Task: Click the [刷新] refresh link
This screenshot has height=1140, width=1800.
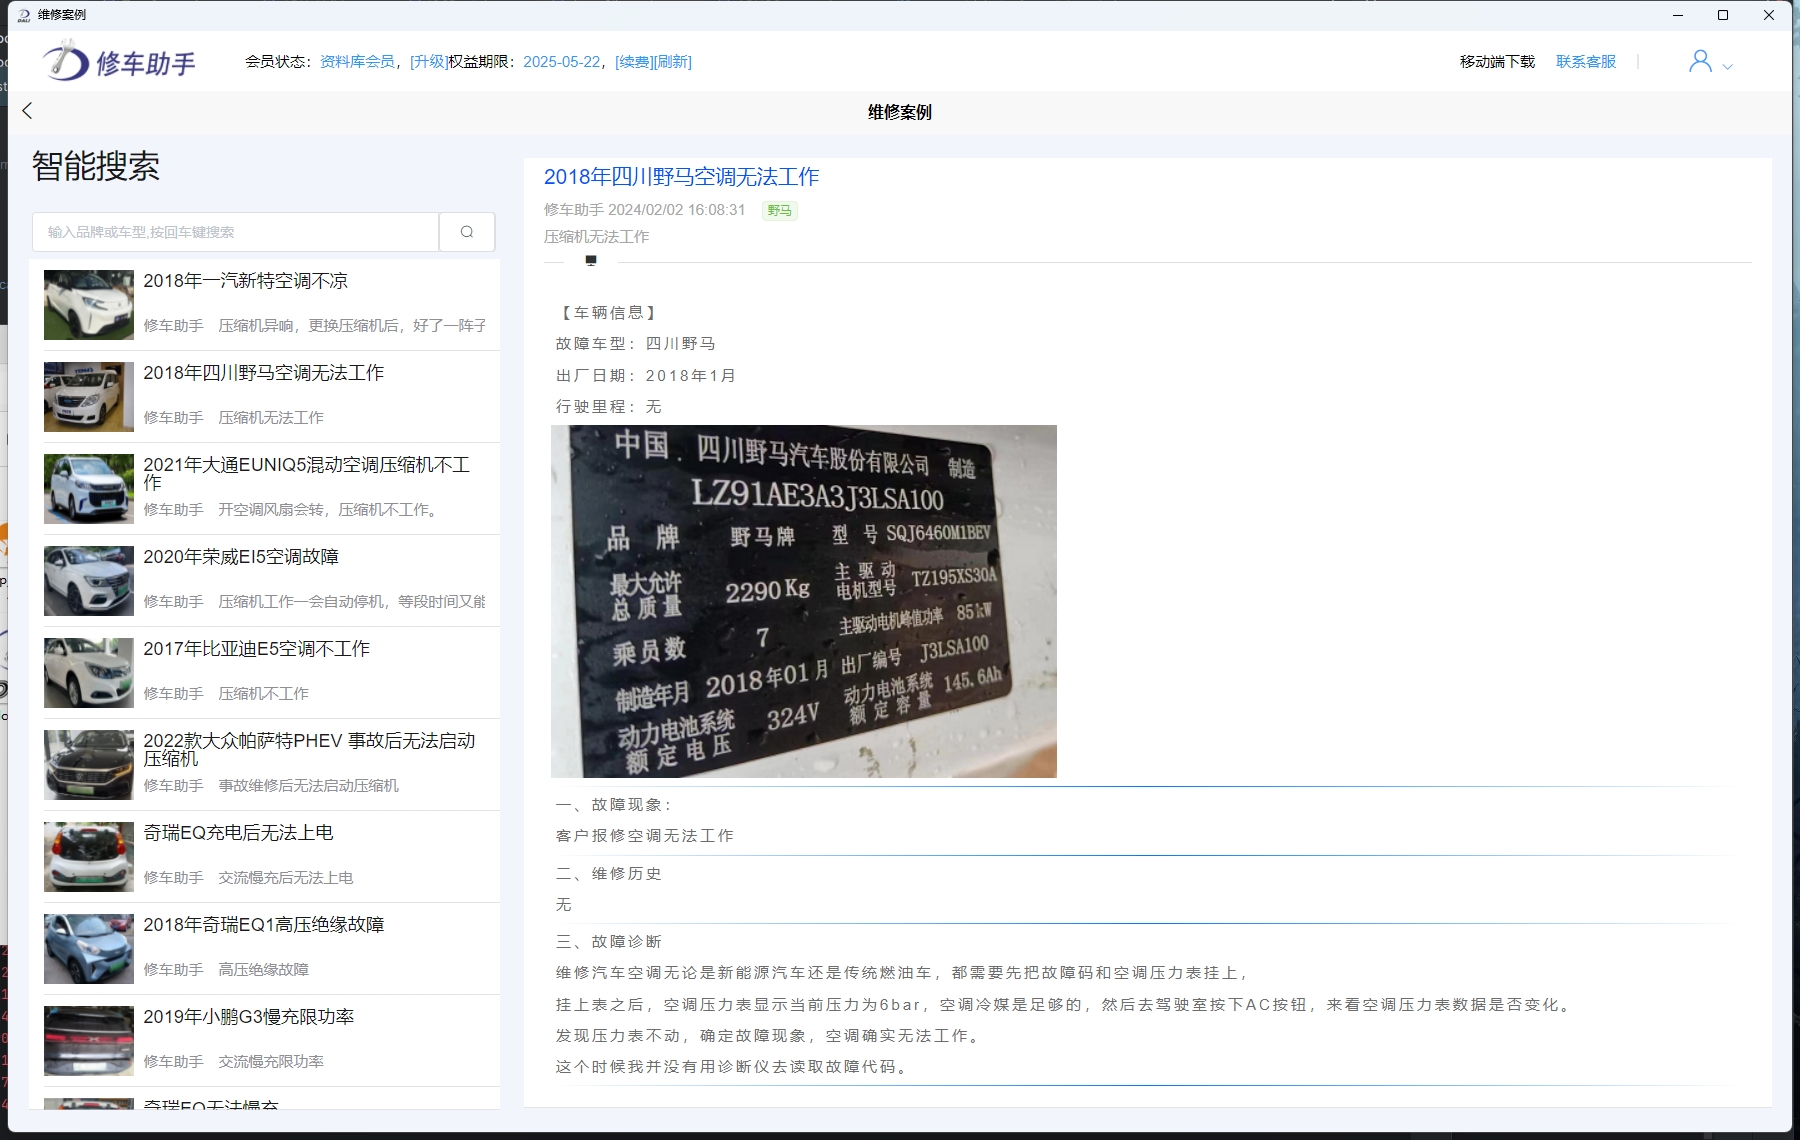Action: [672, 62]
